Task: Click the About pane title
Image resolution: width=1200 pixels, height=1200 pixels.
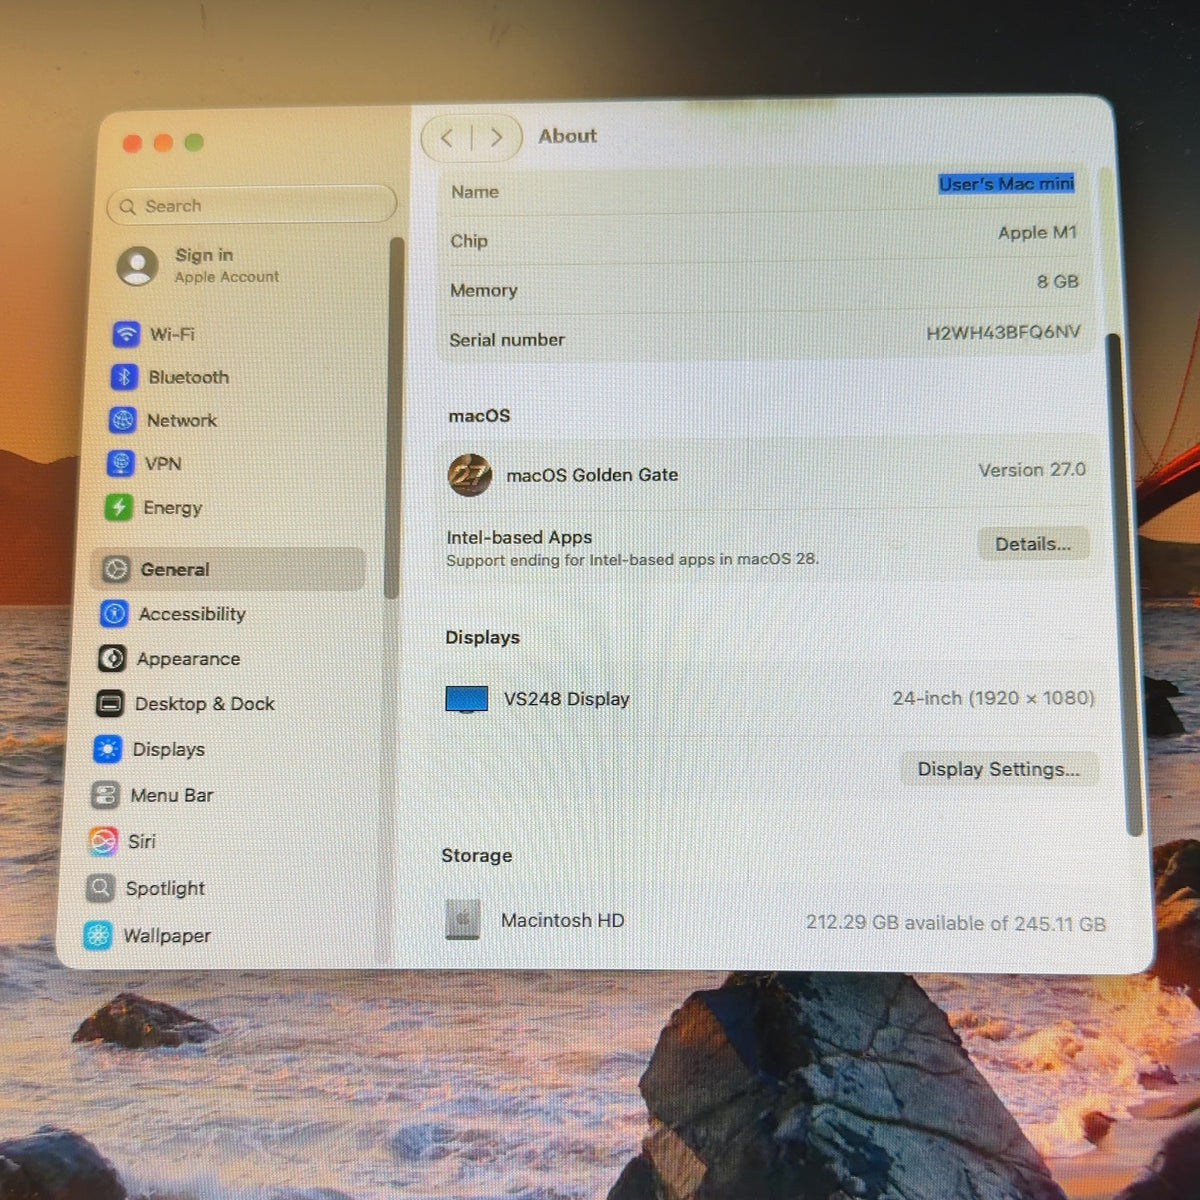Action: (568, 136)
